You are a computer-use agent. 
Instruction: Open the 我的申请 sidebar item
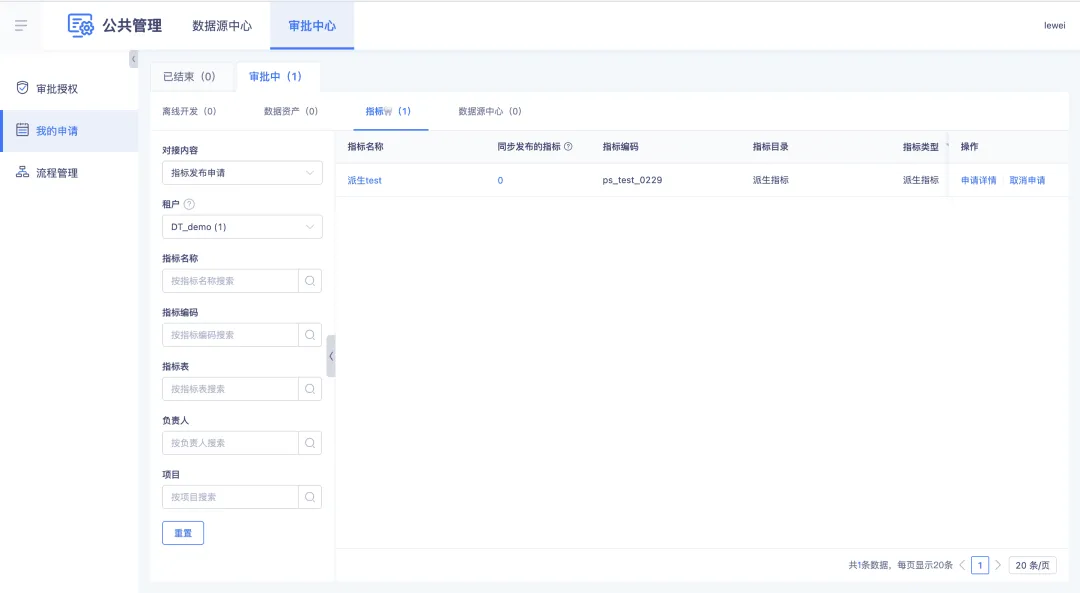point(69,131)
